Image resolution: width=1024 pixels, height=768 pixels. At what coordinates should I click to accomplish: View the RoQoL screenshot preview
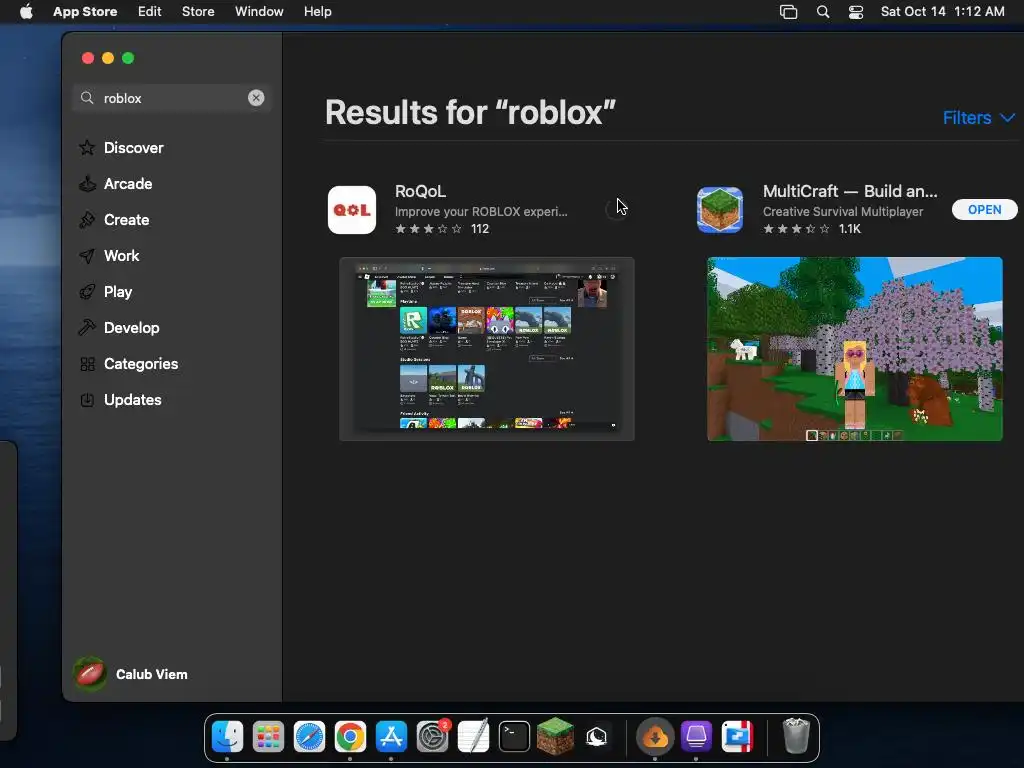coord(487,349)
